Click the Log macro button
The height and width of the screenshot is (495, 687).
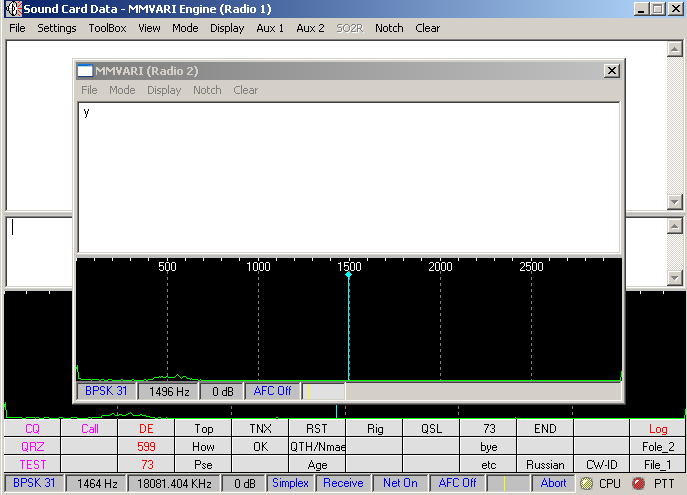658,428
